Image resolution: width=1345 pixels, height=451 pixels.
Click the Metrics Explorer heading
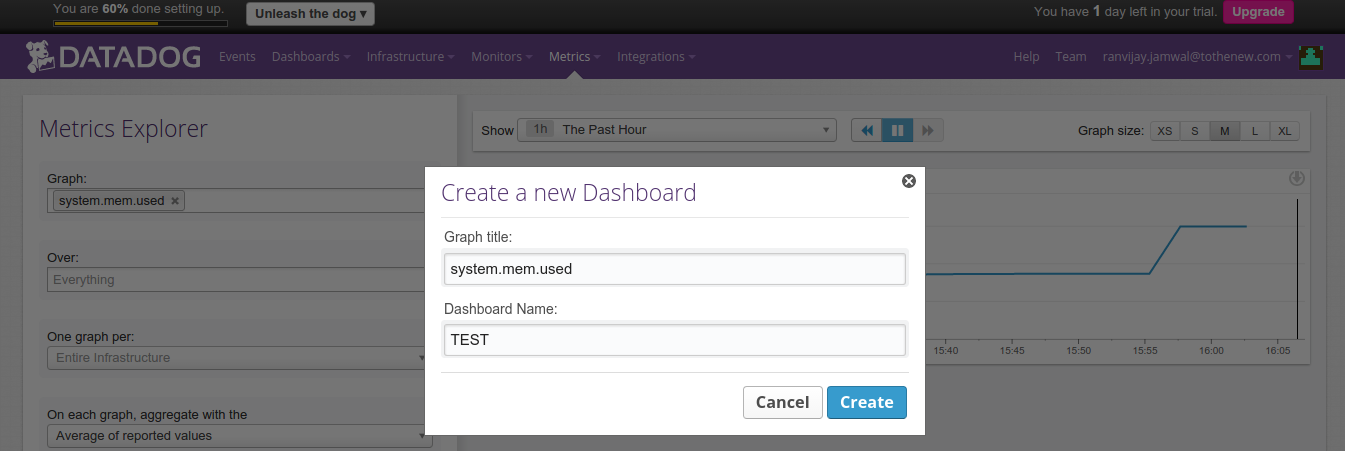click(123, 129)
